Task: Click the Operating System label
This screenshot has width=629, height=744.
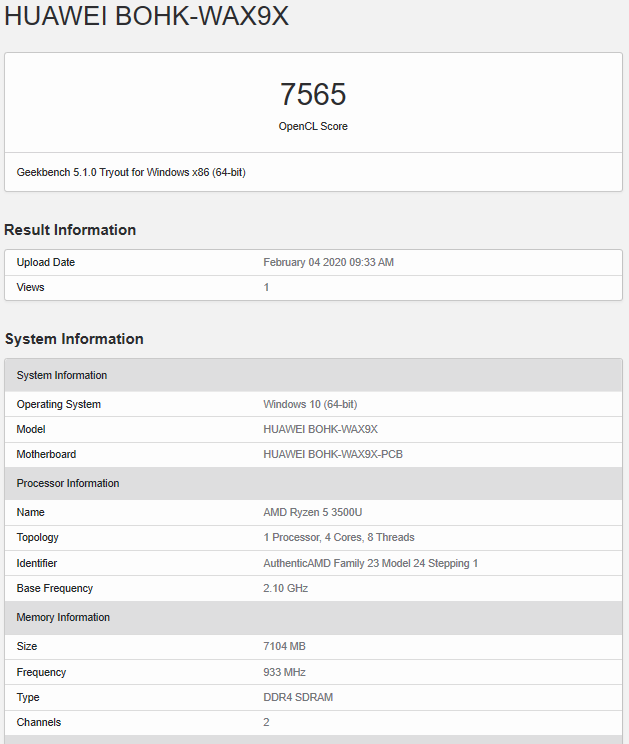Action: (59, 404)
